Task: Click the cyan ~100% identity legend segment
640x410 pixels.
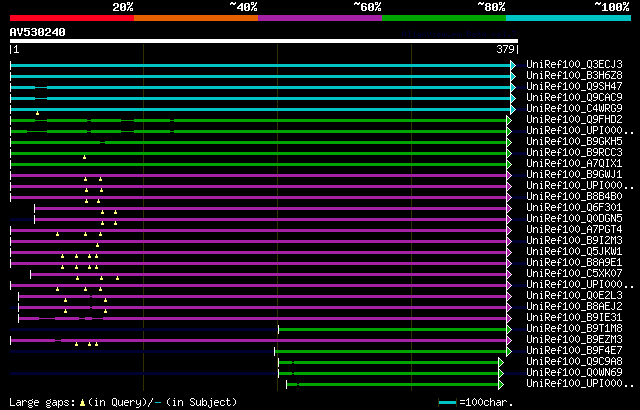Action: (x=569, y=18)
